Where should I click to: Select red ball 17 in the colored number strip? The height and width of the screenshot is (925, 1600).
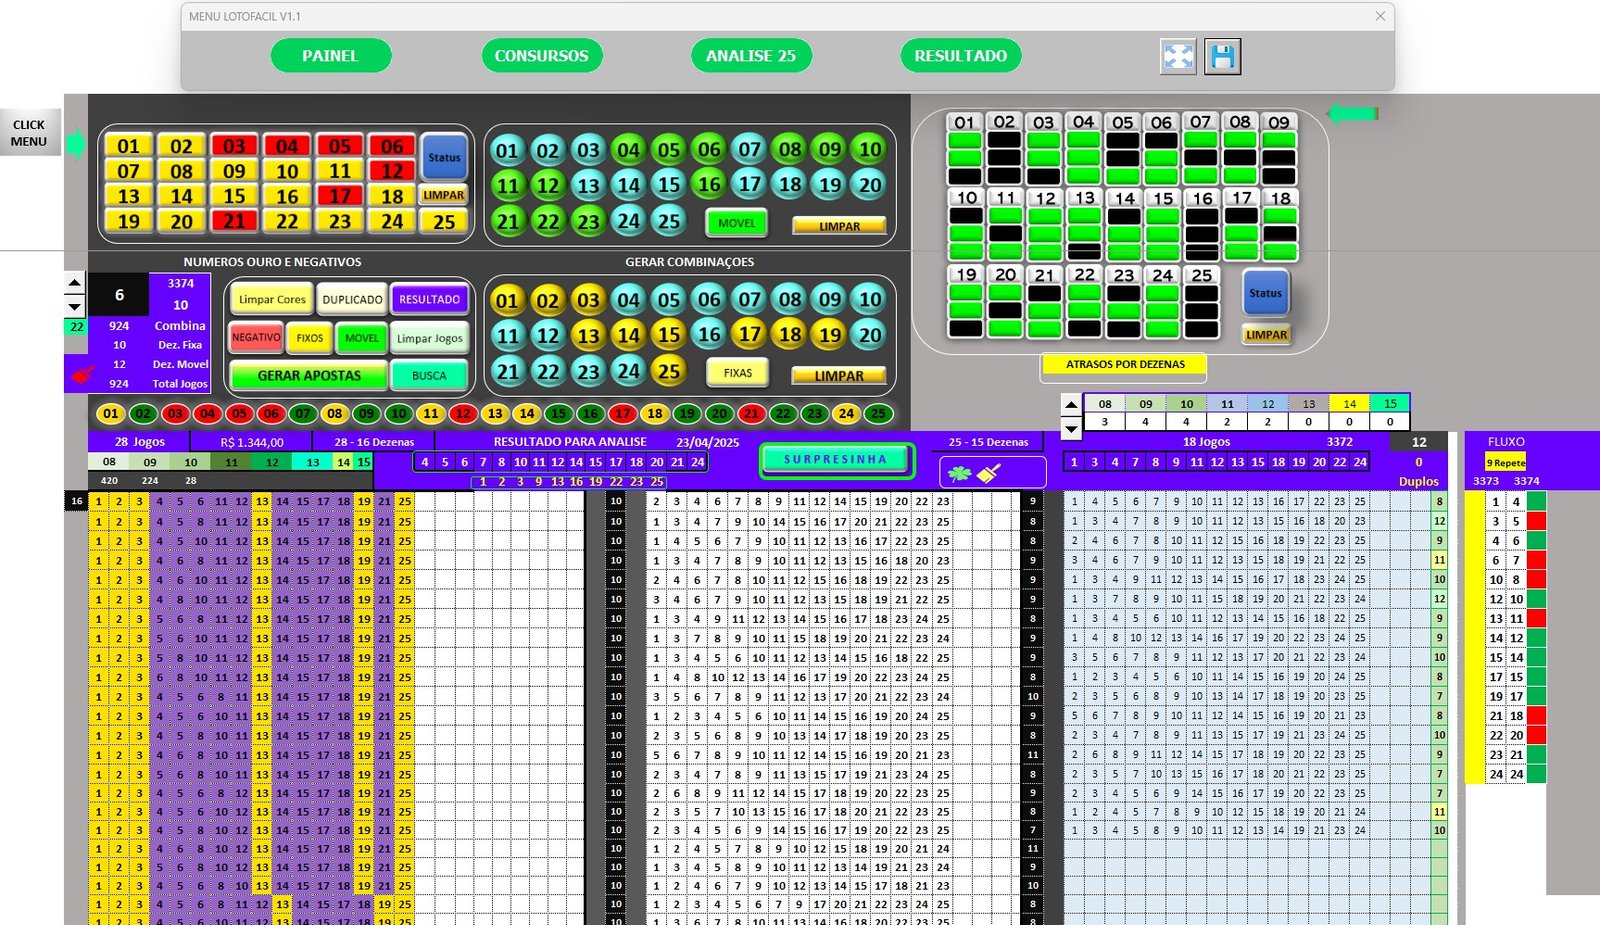pos(622,414)
